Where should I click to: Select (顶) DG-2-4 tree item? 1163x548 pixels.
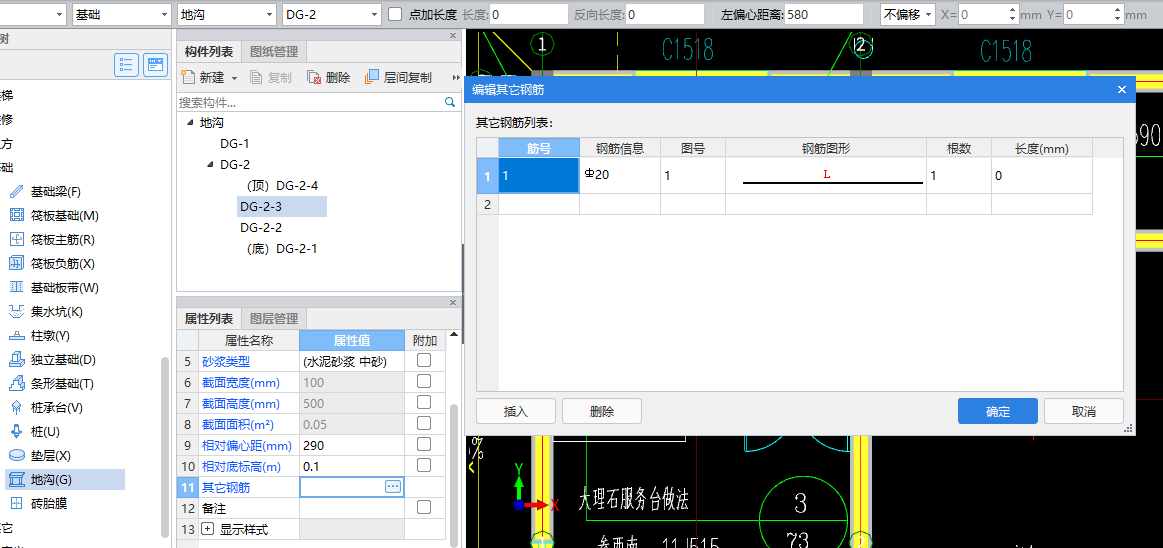click(x=283, y=185)
